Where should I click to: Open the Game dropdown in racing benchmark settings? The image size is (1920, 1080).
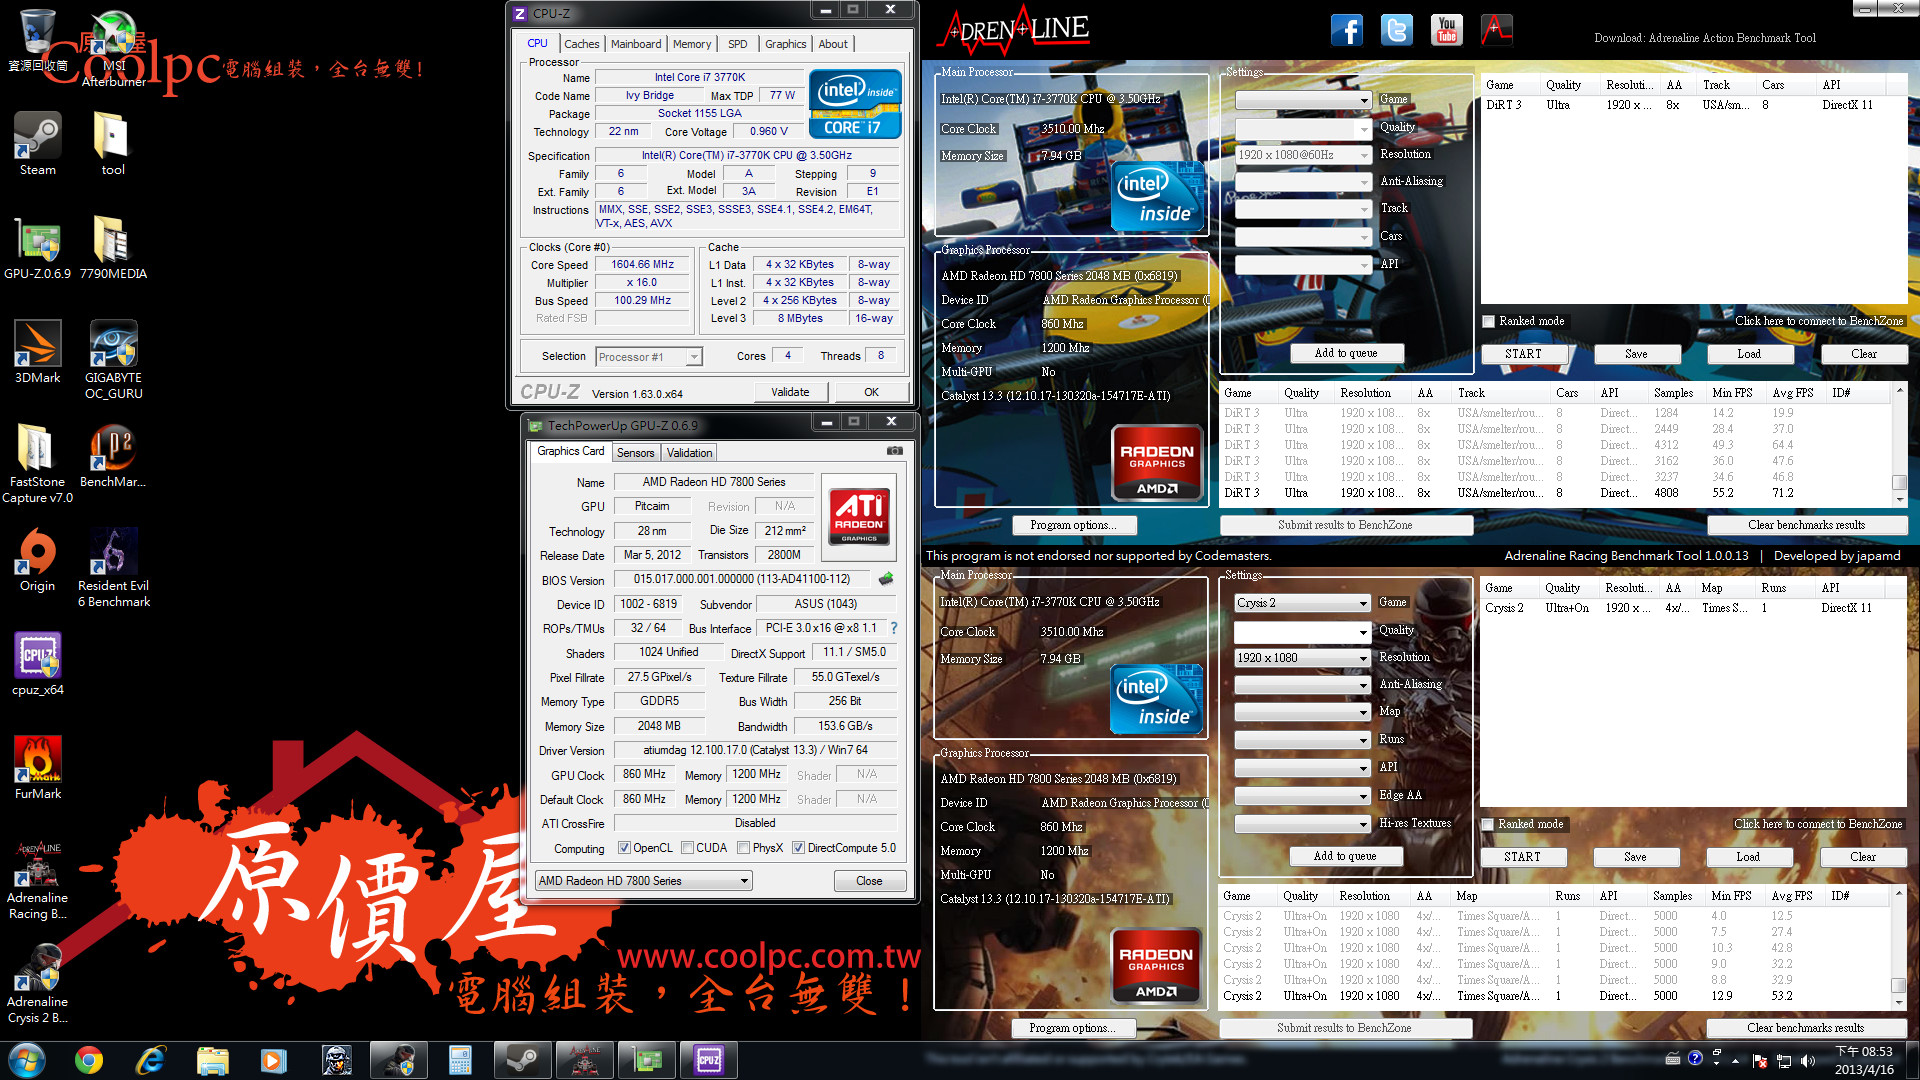coord(1303,100)
